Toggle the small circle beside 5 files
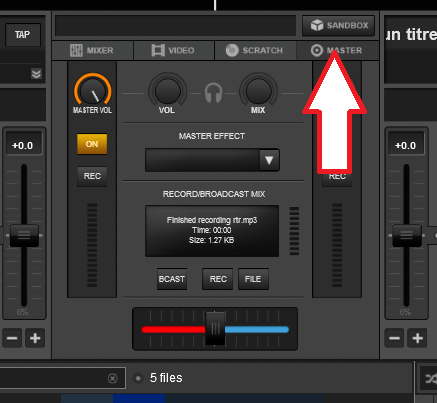437x403 pixels. pos(138,378)
